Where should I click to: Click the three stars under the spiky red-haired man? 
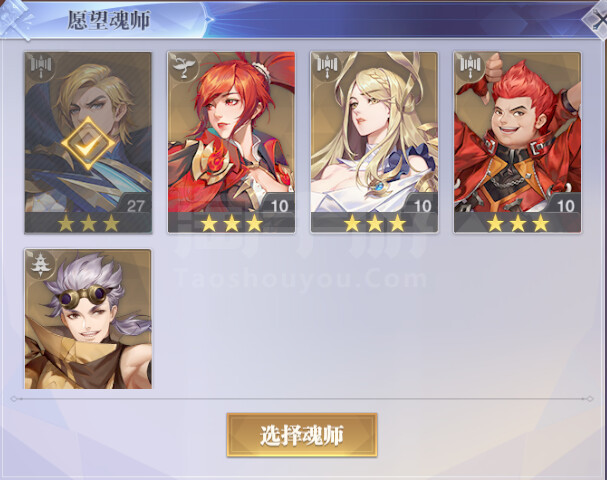518,224
